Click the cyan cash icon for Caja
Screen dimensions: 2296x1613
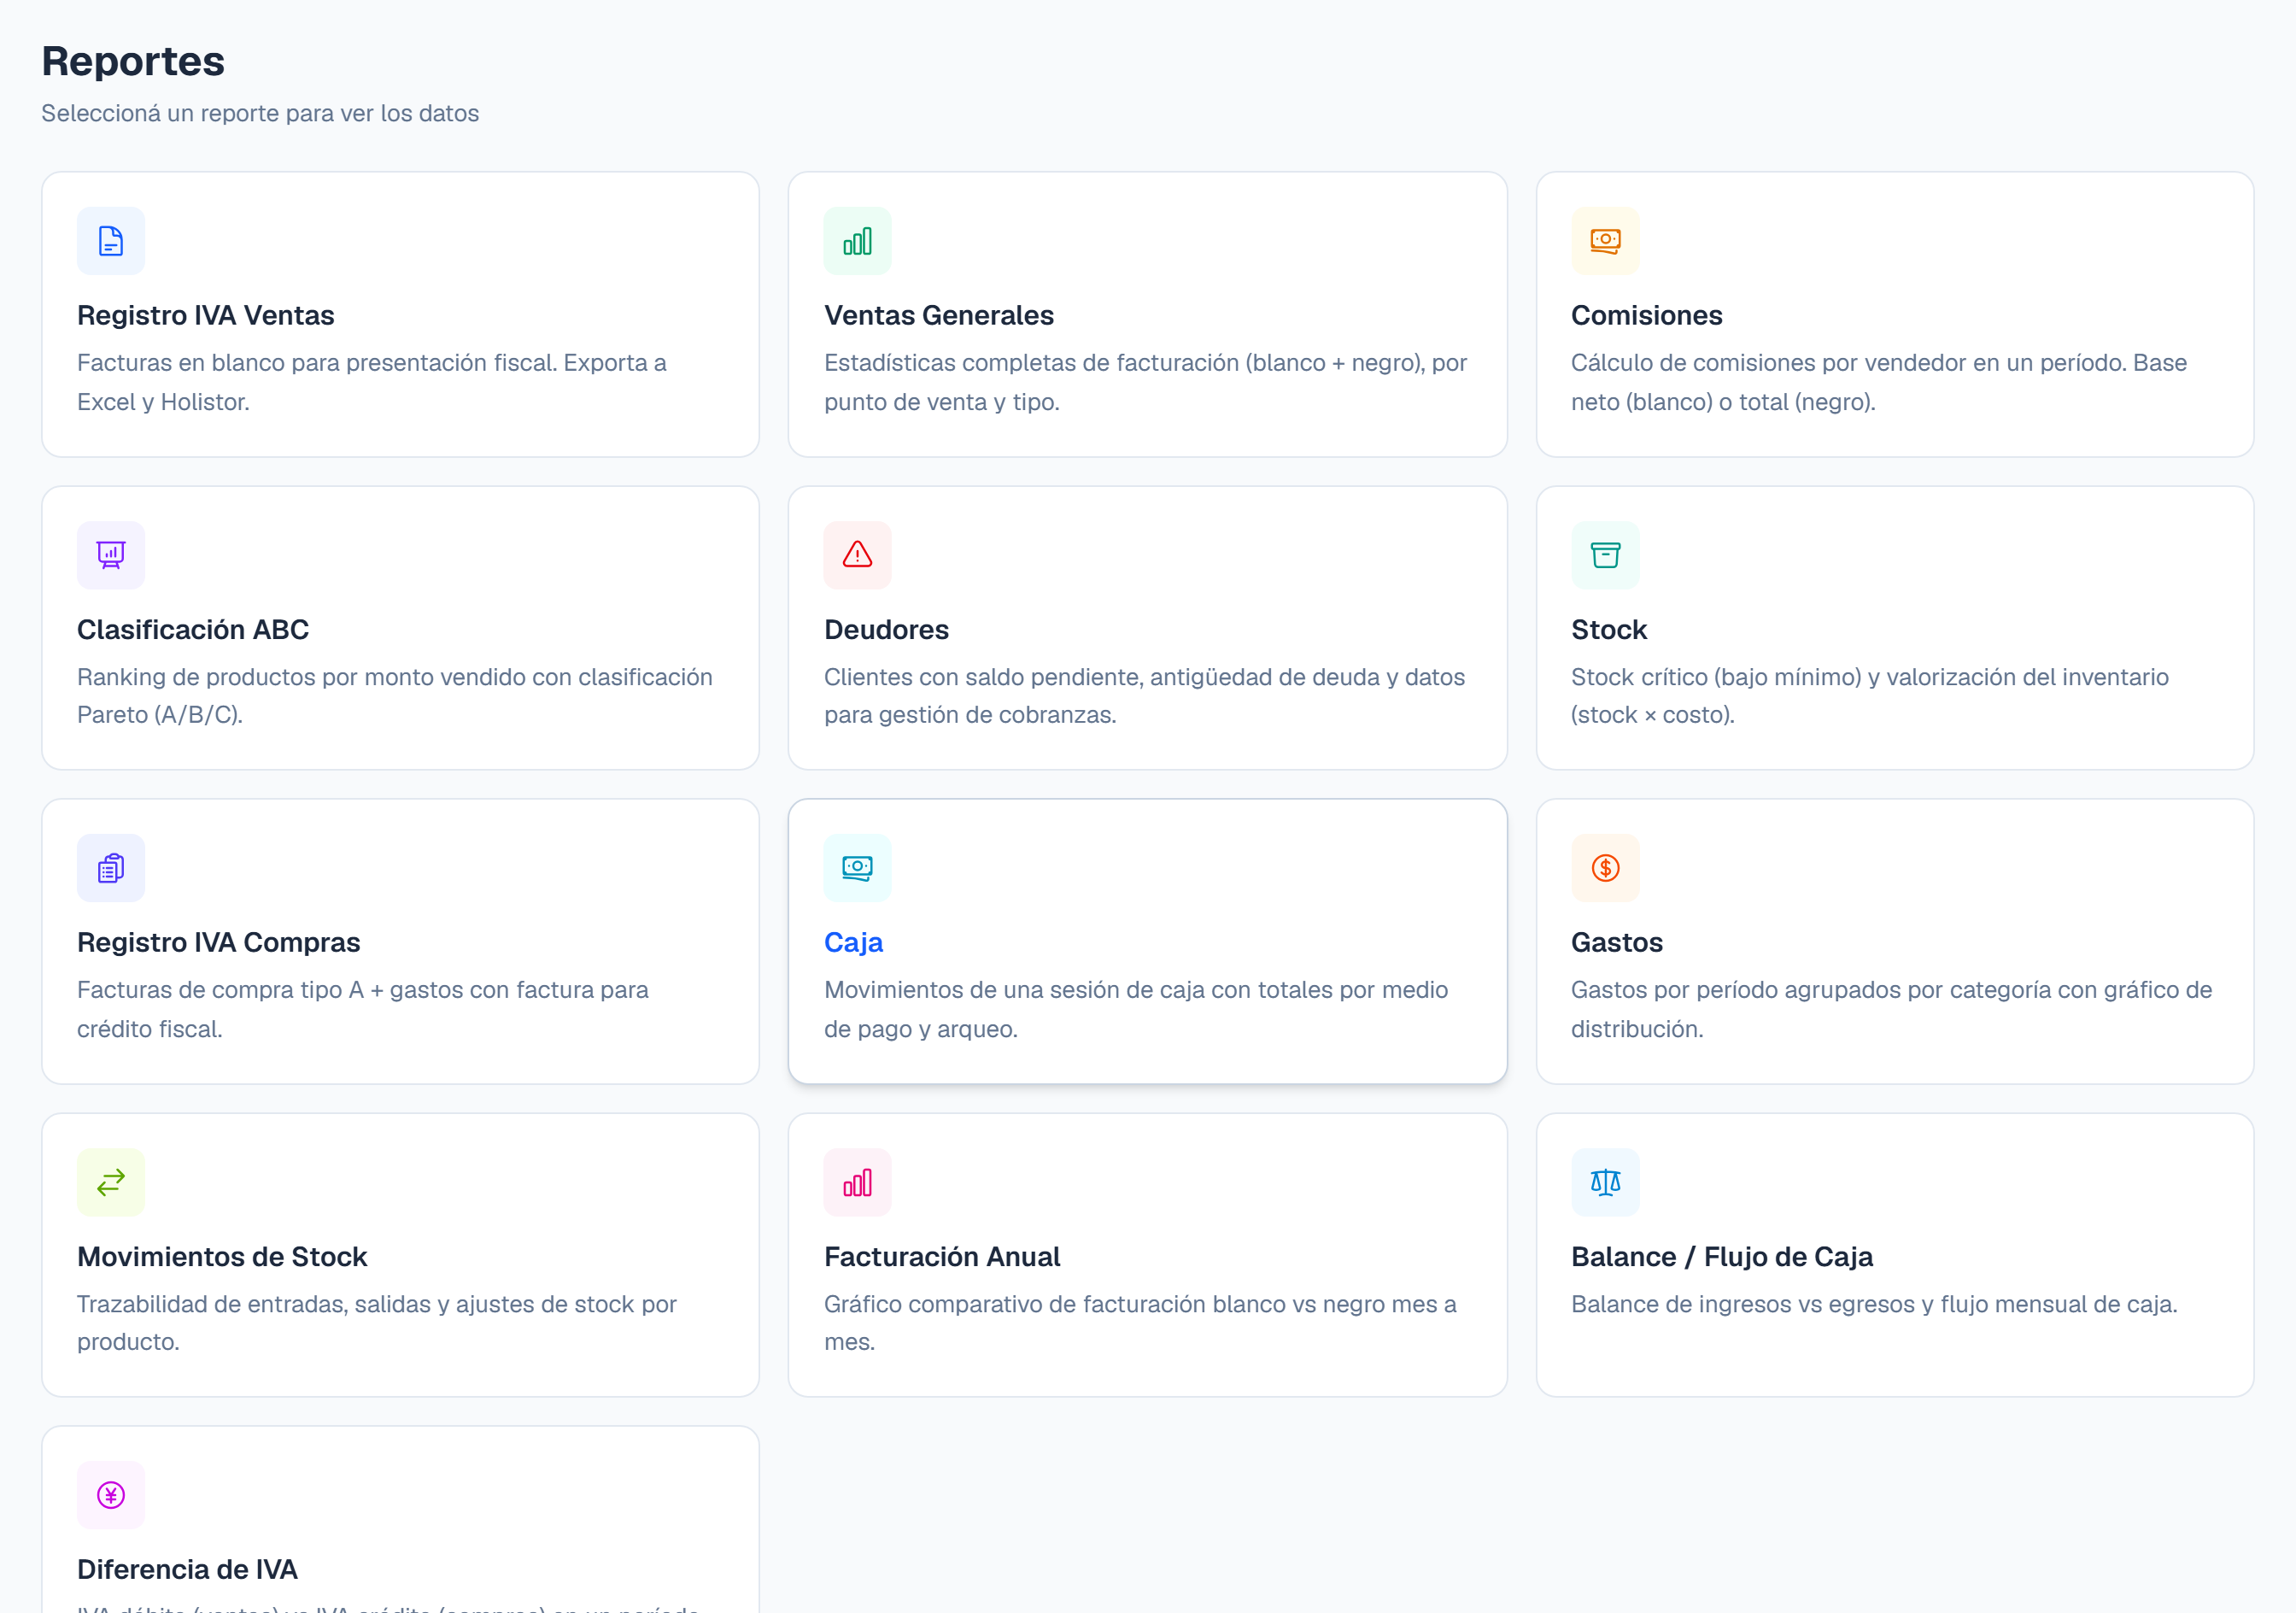pos(857,868)
